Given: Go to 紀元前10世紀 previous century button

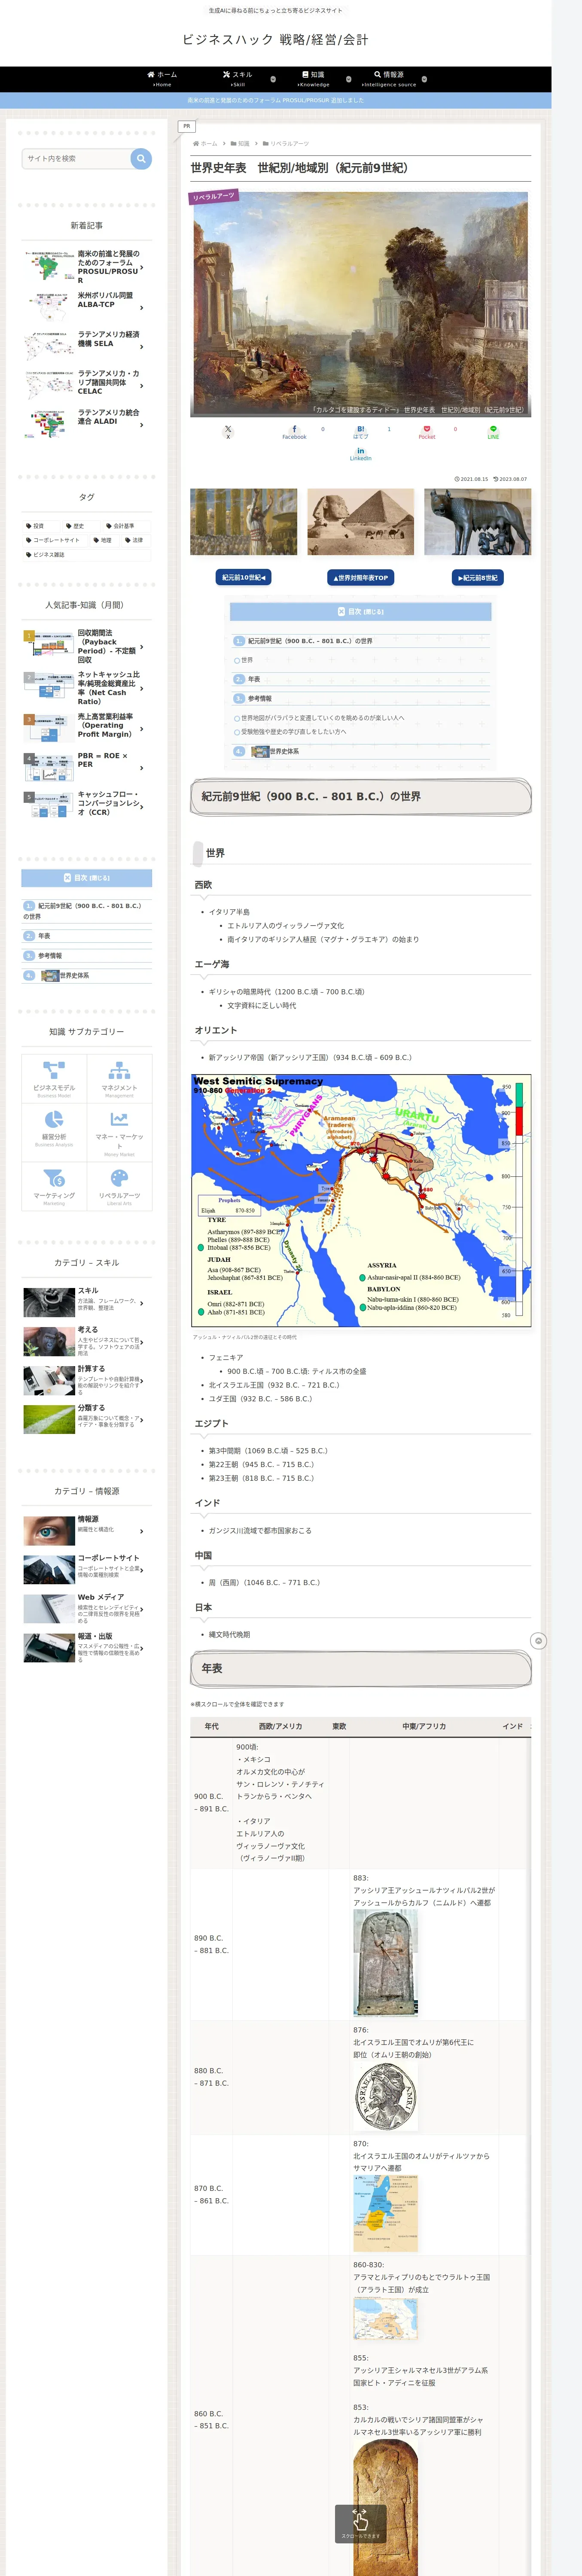Looking at the screenshot, I should 244,578.
